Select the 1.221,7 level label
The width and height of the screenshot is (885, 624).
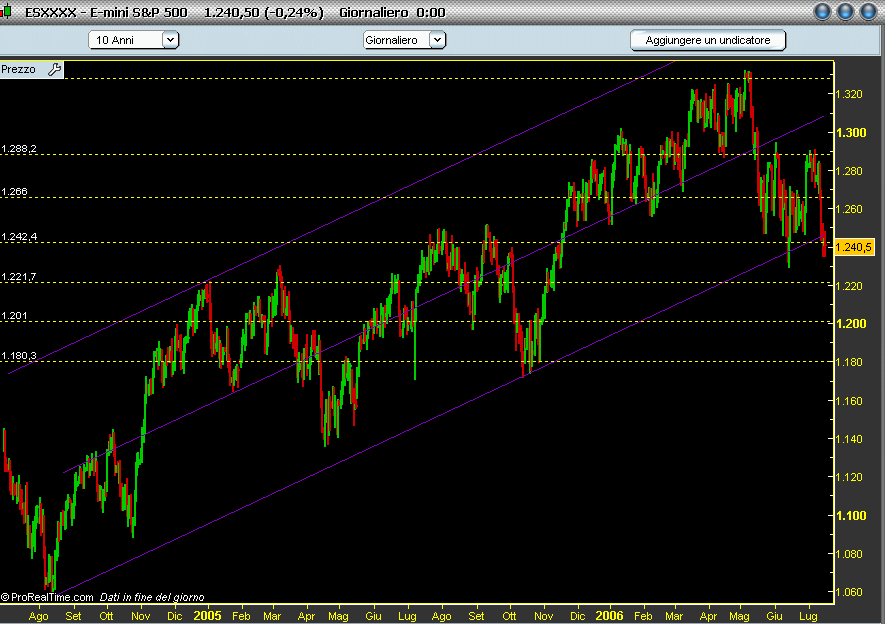coord(19,277)
